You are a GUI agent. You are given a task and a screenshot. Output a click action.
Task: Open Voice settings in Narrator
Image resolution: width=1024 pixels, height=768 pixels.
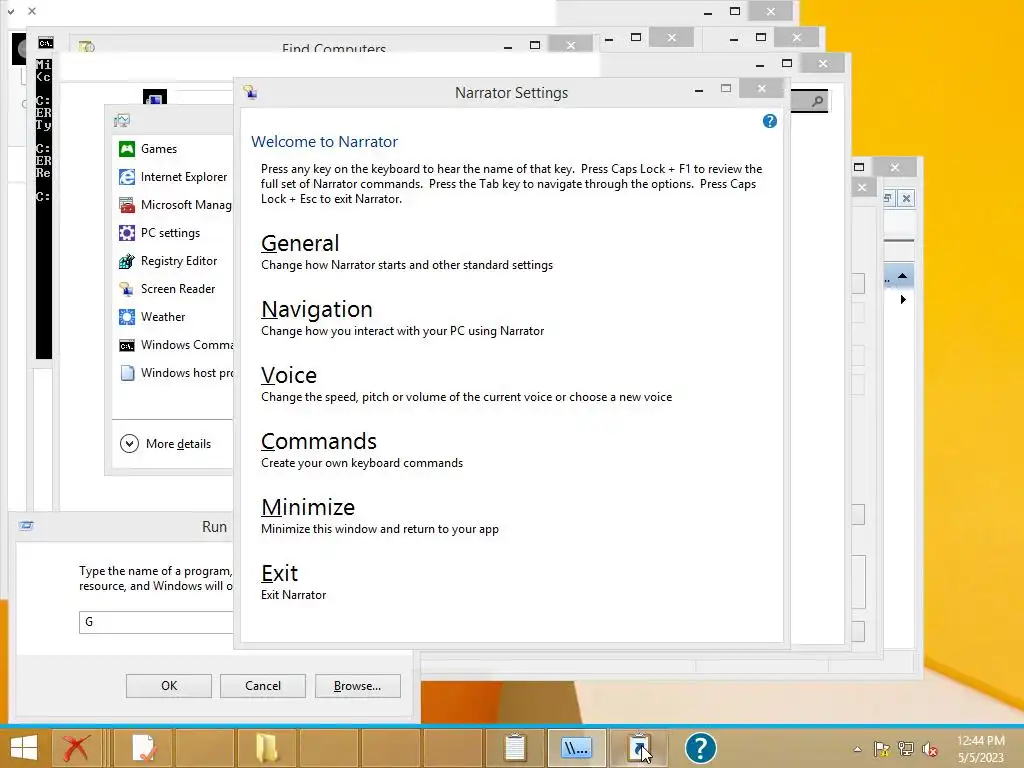pyautogui.click(x=289, y=375)
